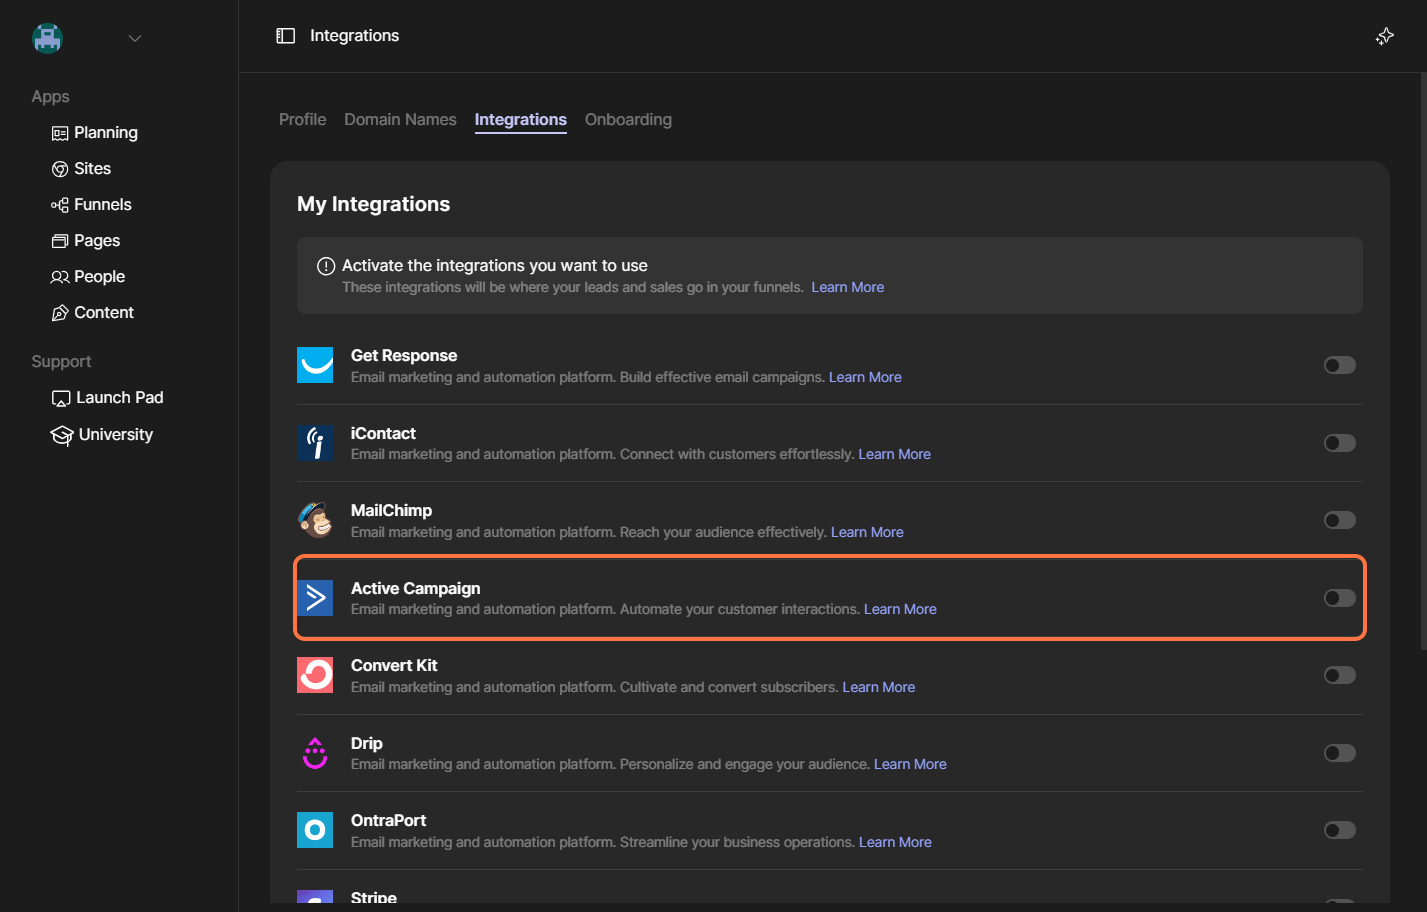Click the page vertical scrollbar
Image resolution: width=1427 pixels, height=912 pixels.
click(1423, 361)
